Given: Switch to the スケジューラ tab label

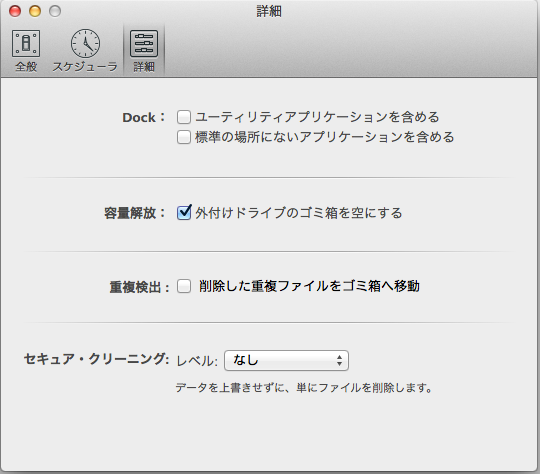Looking at the screenshot, I should click(85, 66).
